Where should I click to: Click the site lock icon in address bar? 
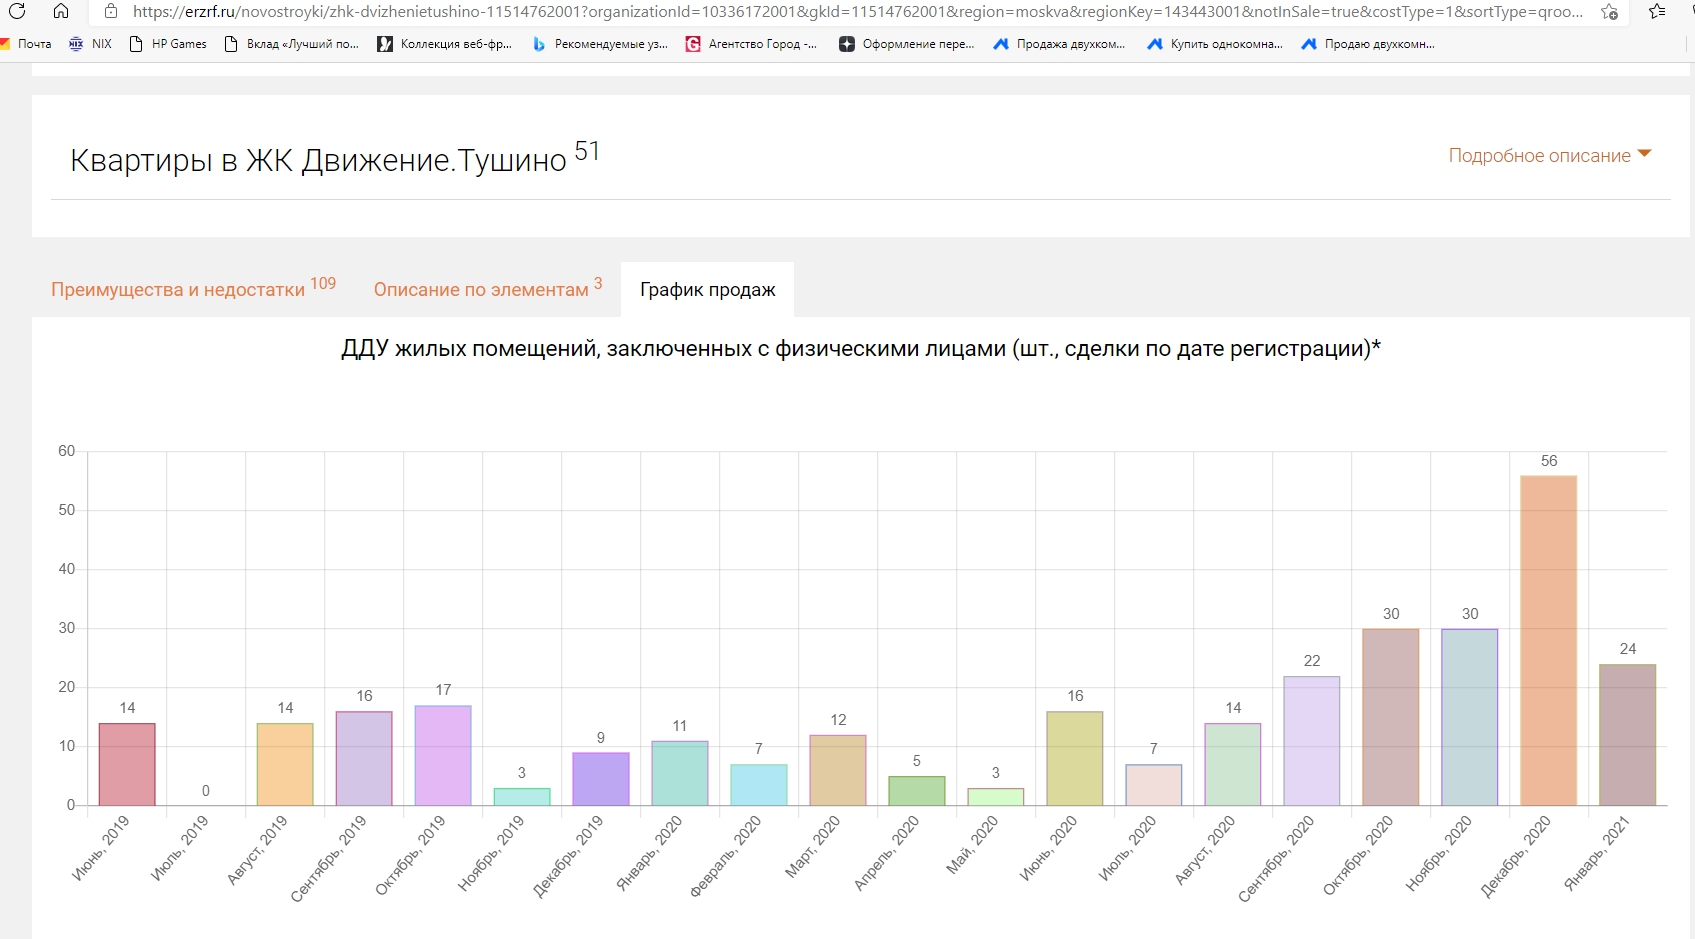[111, 12]
